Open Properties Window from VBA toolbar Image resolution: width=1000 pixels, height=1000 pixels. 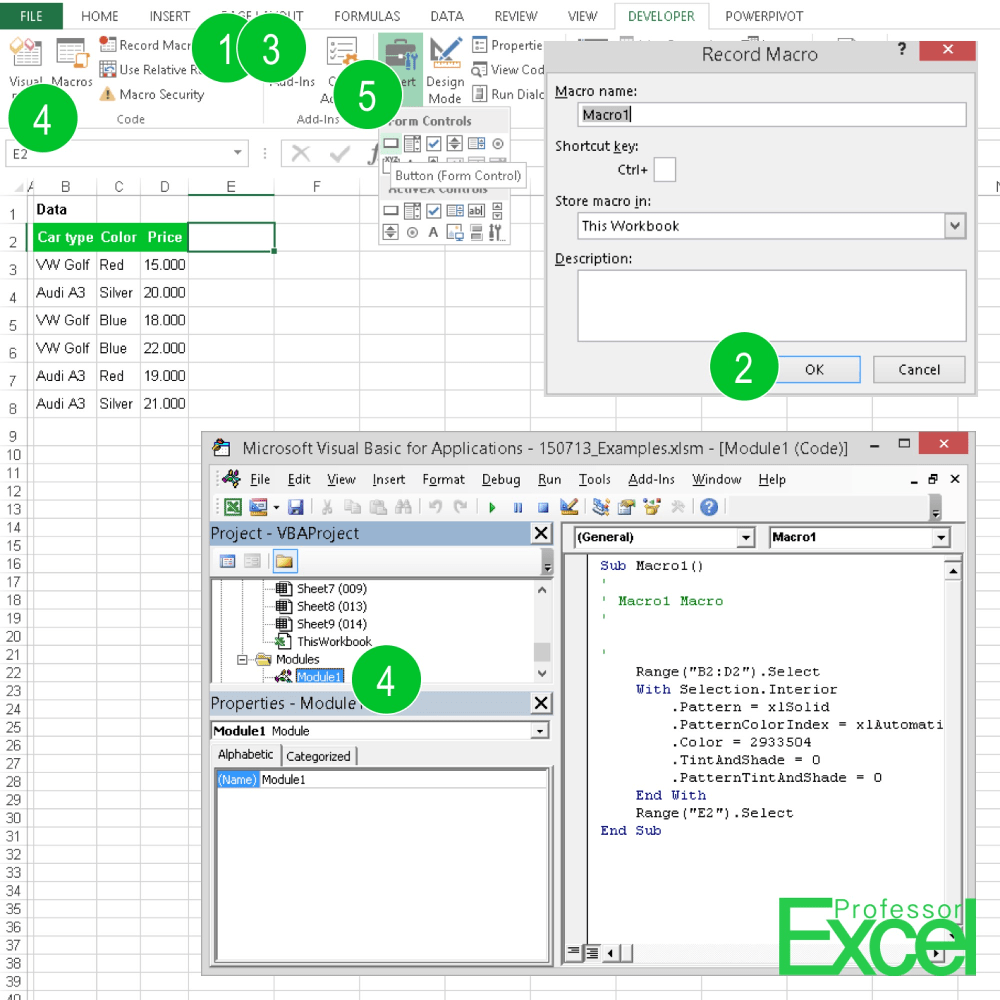(x=626, y=507)
